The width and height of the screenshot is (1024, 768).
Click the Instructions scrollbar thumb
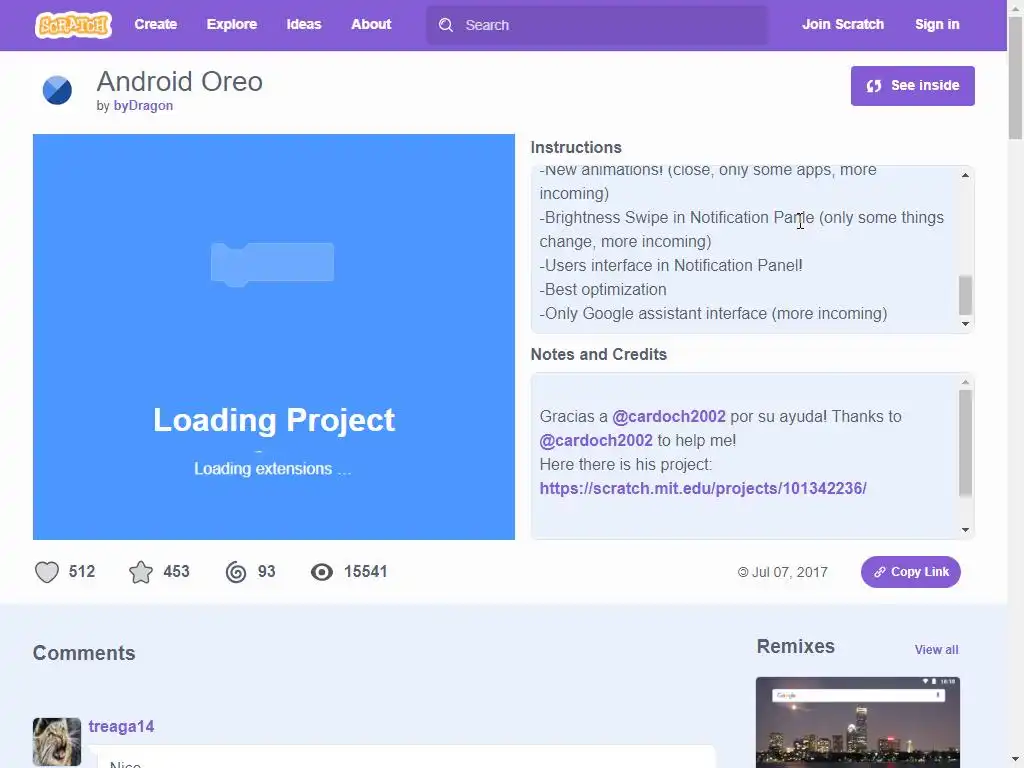[x=965, y=295]
